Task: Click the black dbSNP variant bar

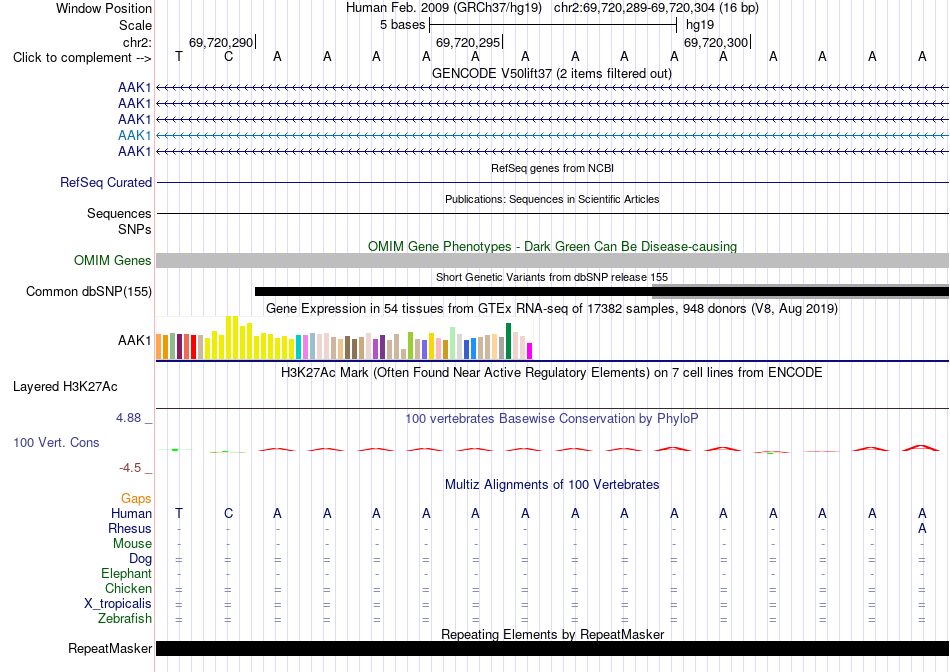Action: (x=602, y=291)
